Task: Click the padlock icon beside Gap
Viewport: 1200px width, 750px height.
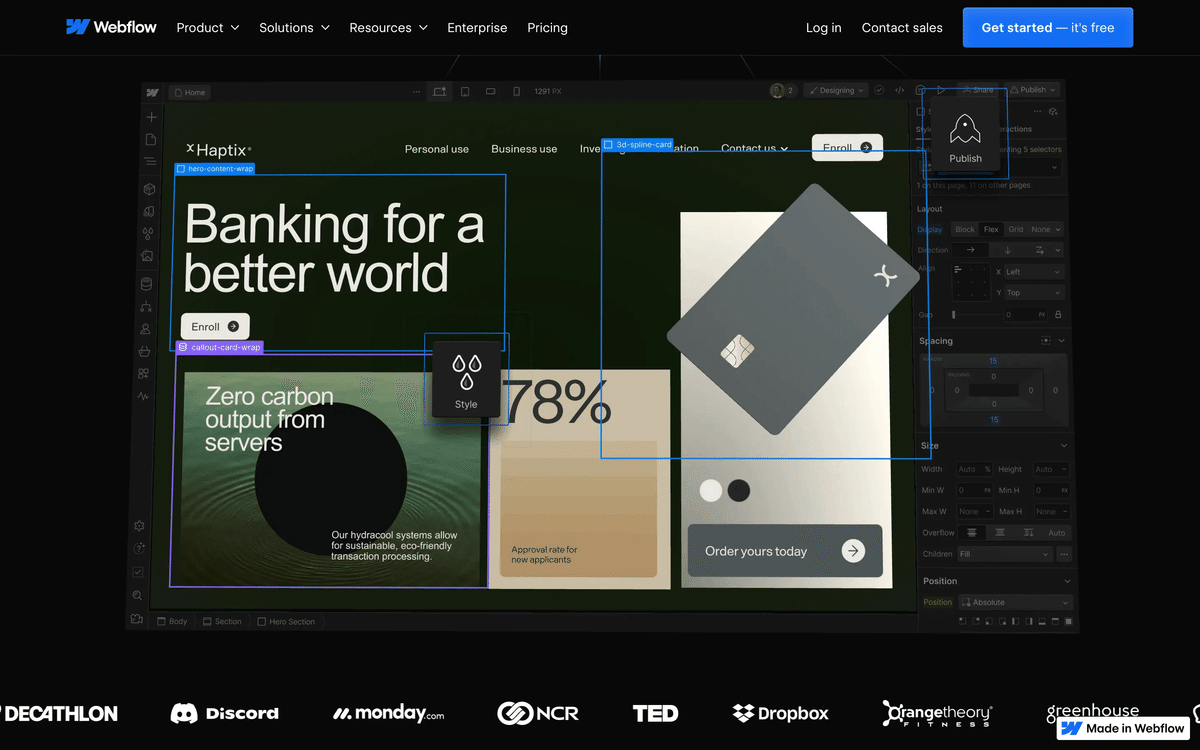Action: click(x=1058, y=314)
